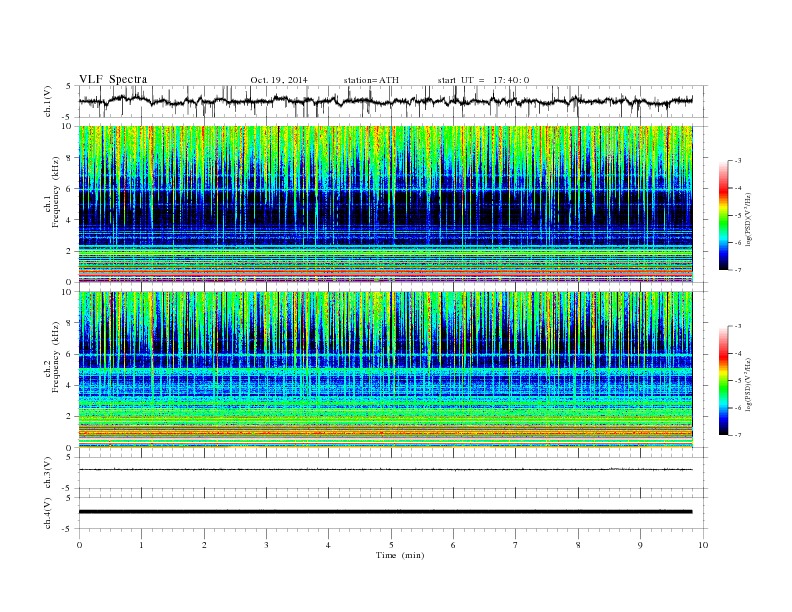
Task: Click the "4" kHz tick of ch.1 spectrogram
Action: (x=70, y=220)
